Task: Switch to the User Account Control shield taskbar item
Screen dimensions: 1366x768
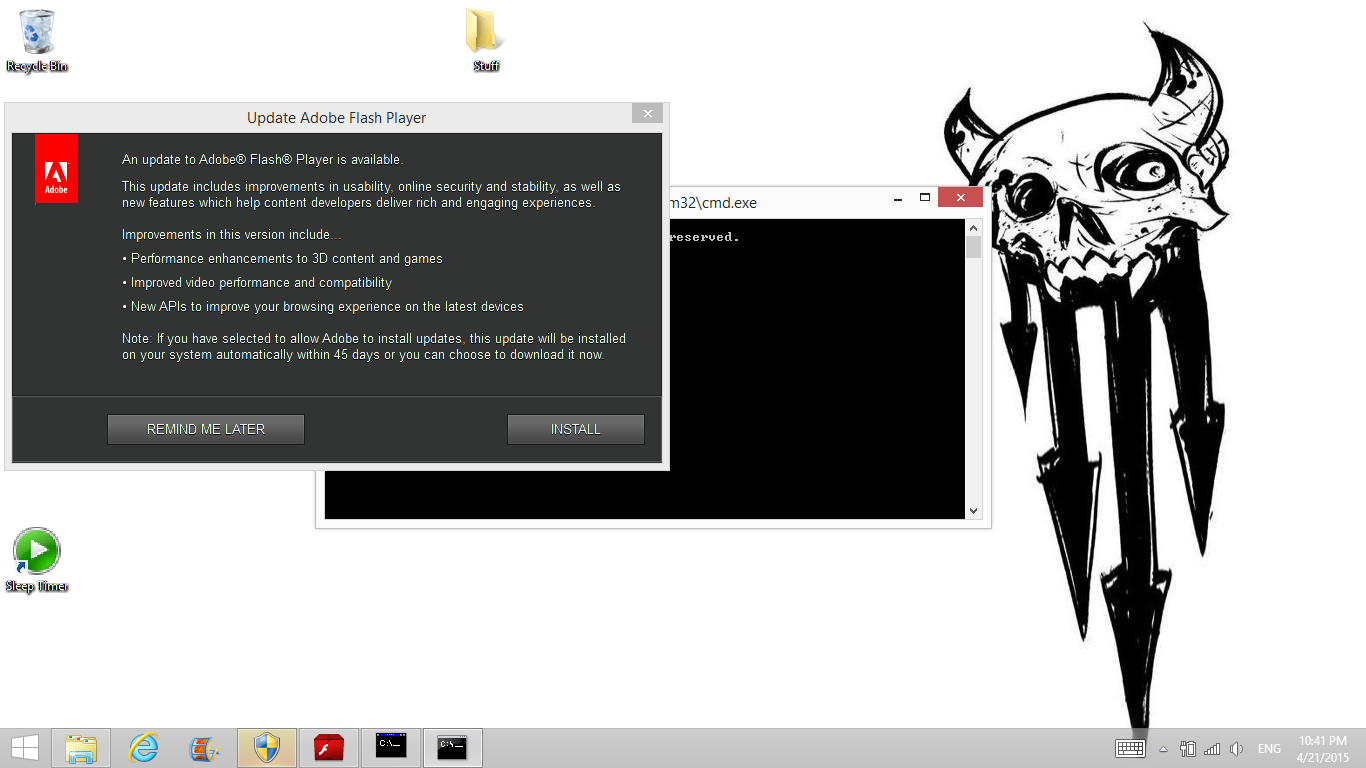Action: point(267,748)
